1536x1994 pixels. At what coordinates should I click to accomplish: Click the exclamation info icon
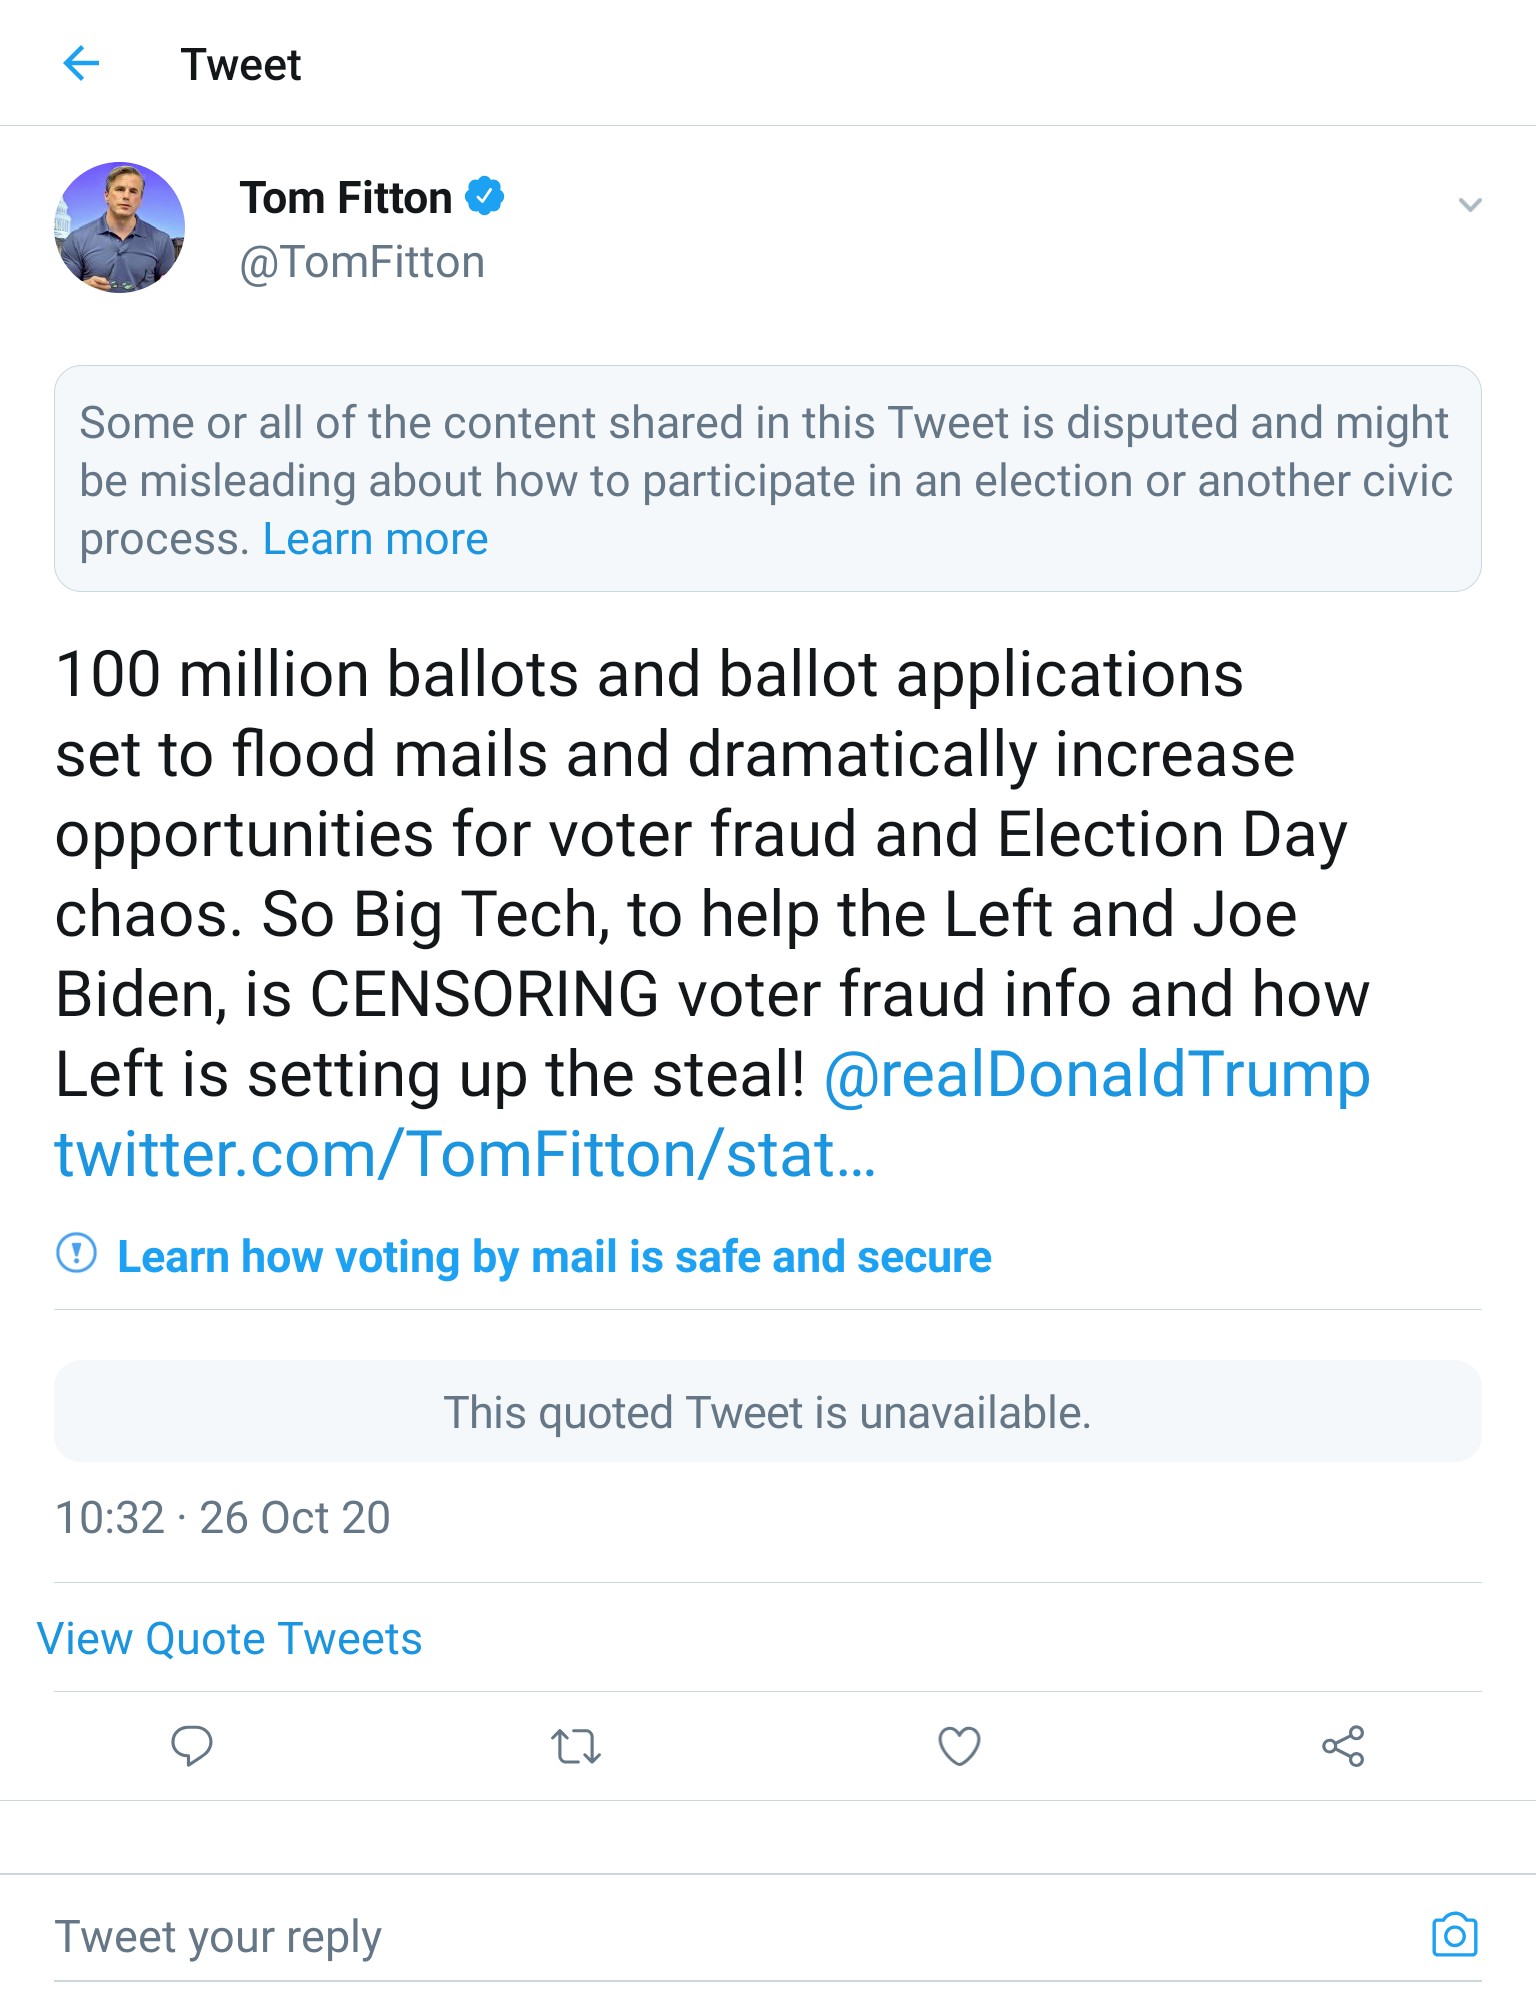[77, 1253]
